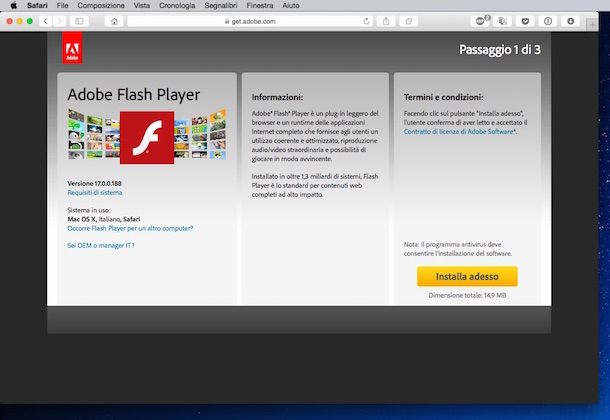
Task: Open the Segnalibri menu
Action: pyautogui.click(x=221, y=5)
